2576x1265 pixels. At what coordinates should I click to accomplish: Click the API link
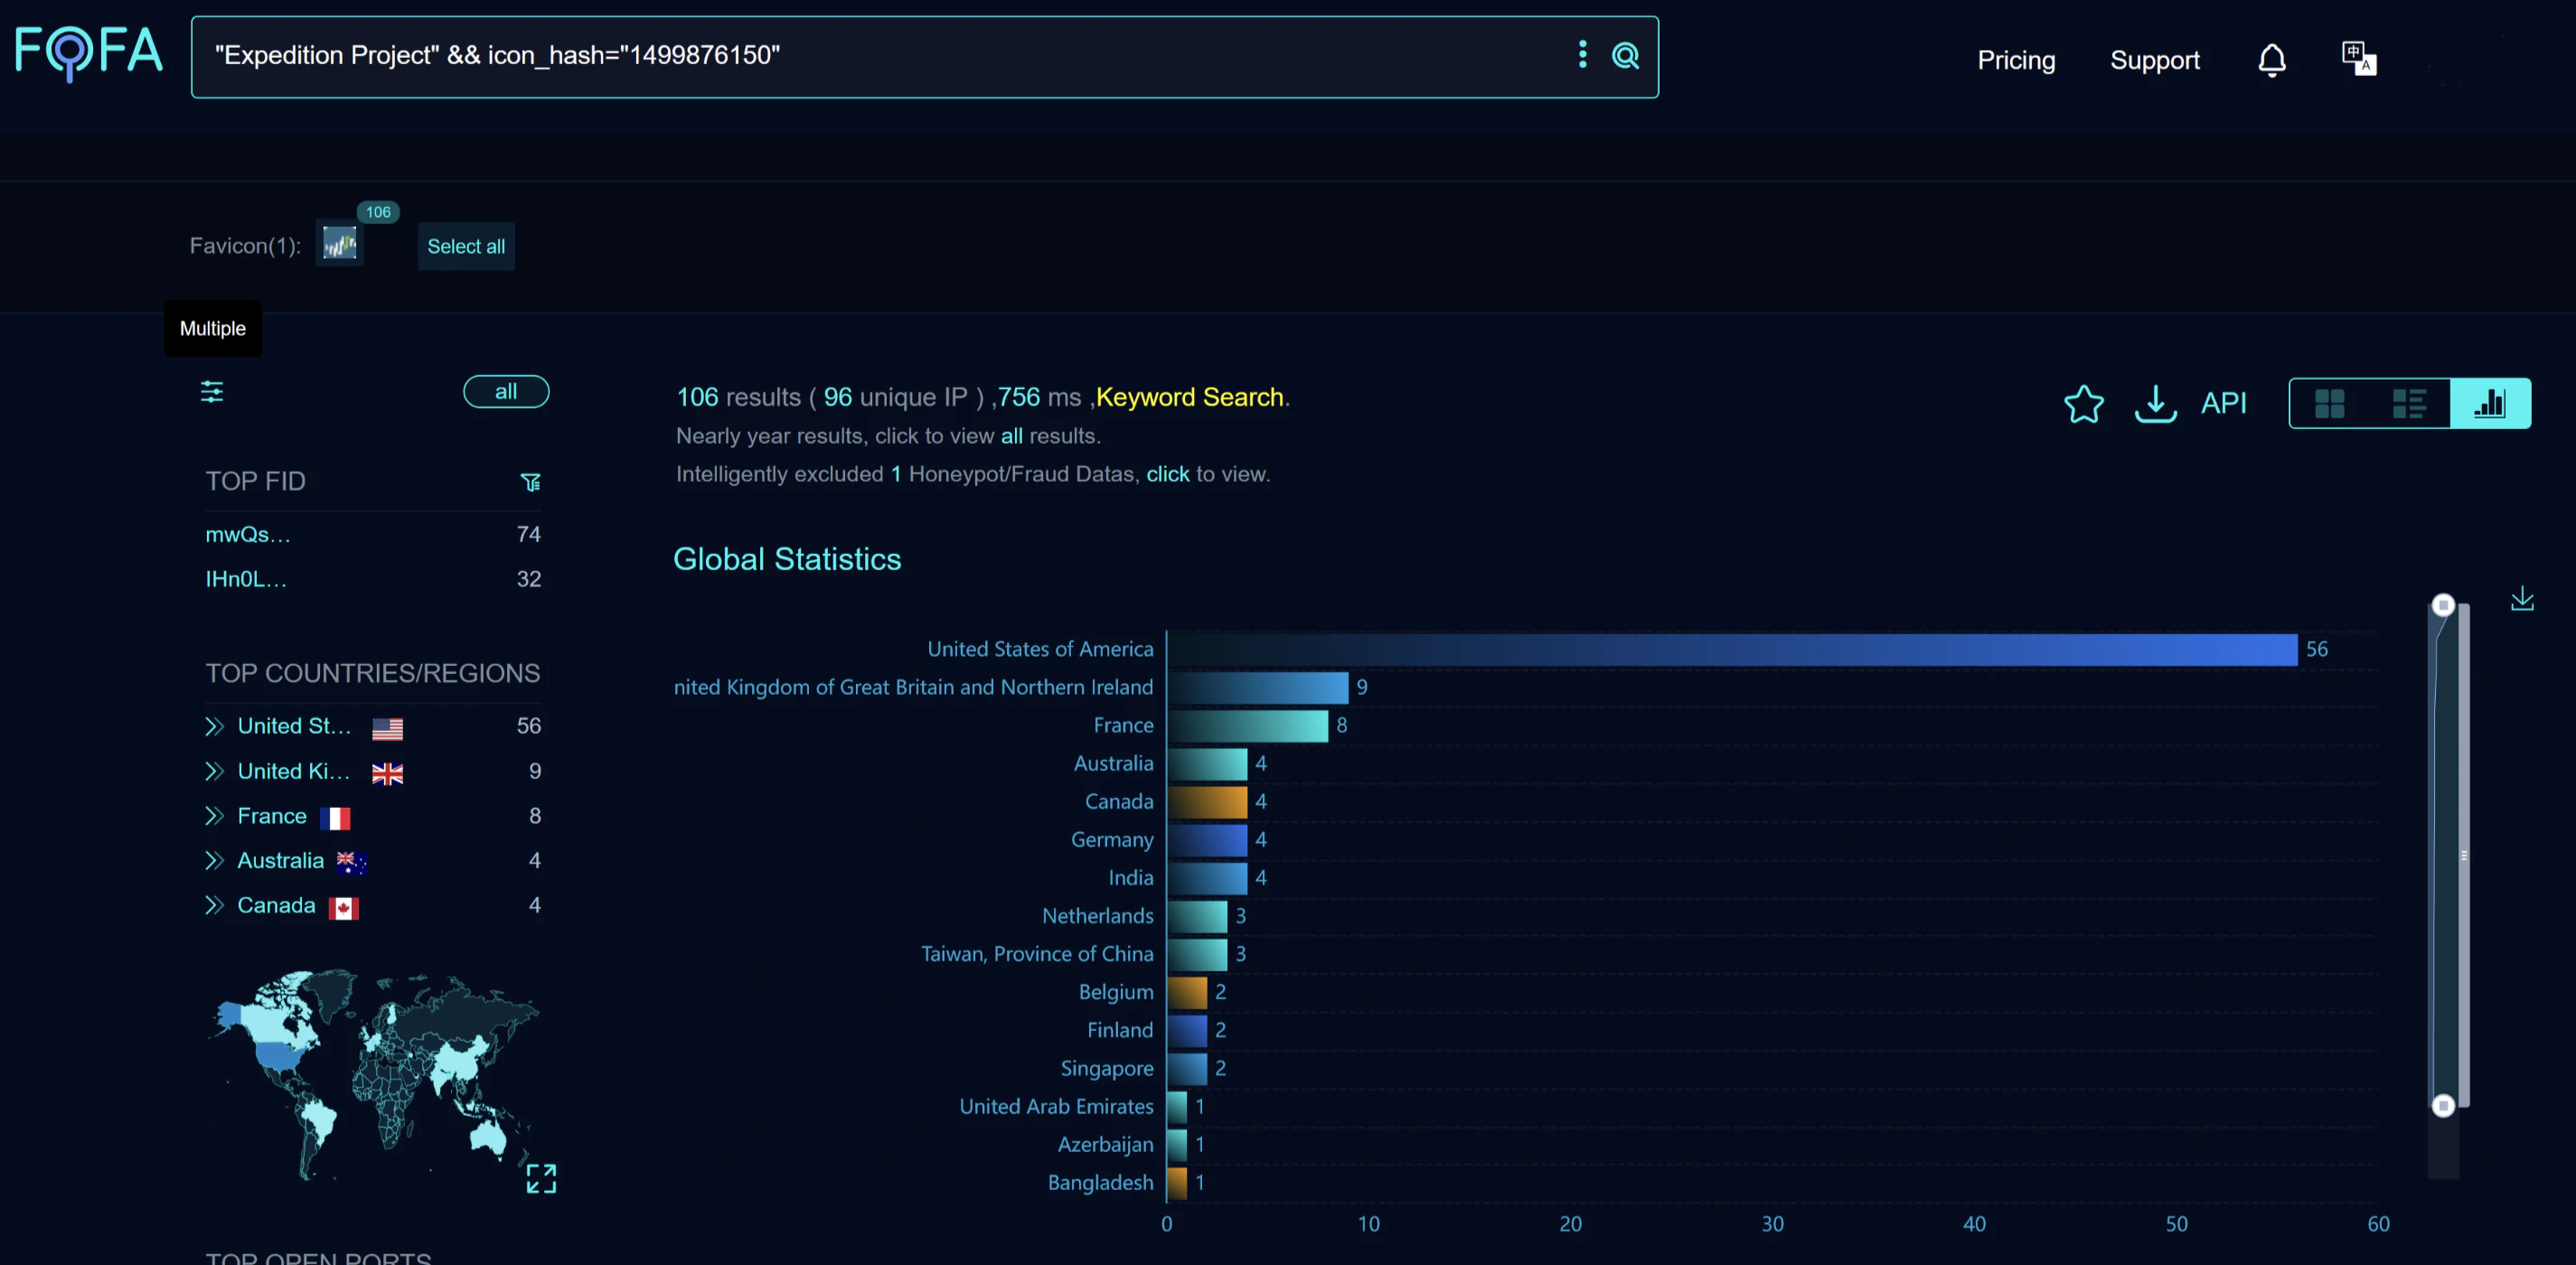(x=2224, y=404)
